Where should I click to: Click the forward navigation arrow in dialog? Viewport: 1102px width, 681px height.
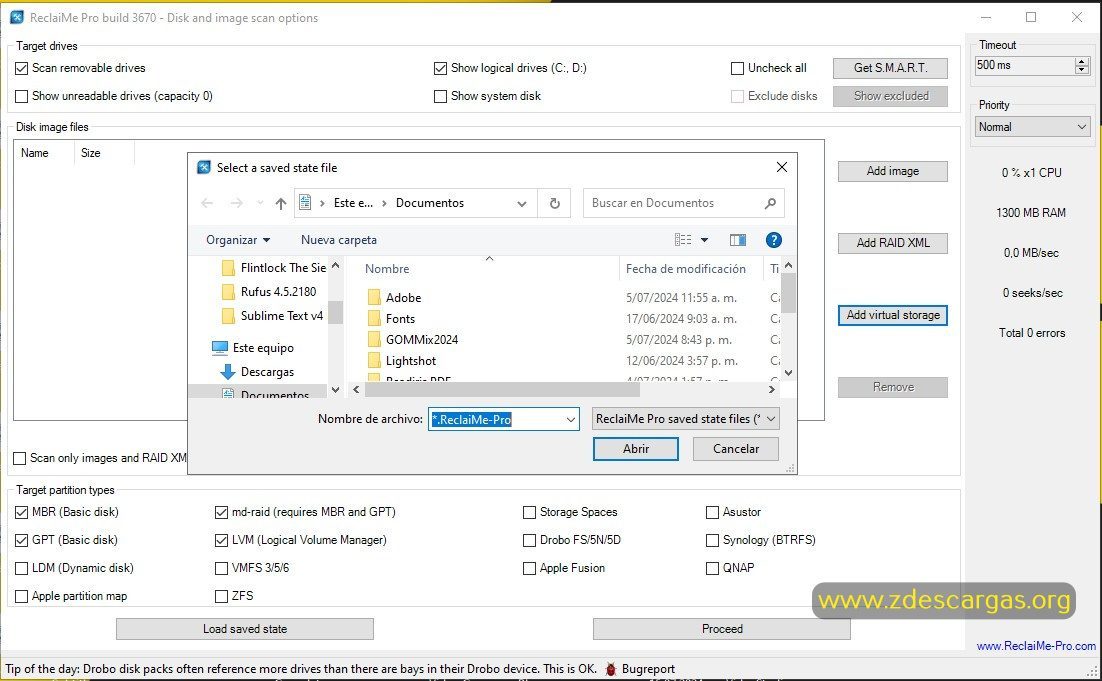coord(236,203)
